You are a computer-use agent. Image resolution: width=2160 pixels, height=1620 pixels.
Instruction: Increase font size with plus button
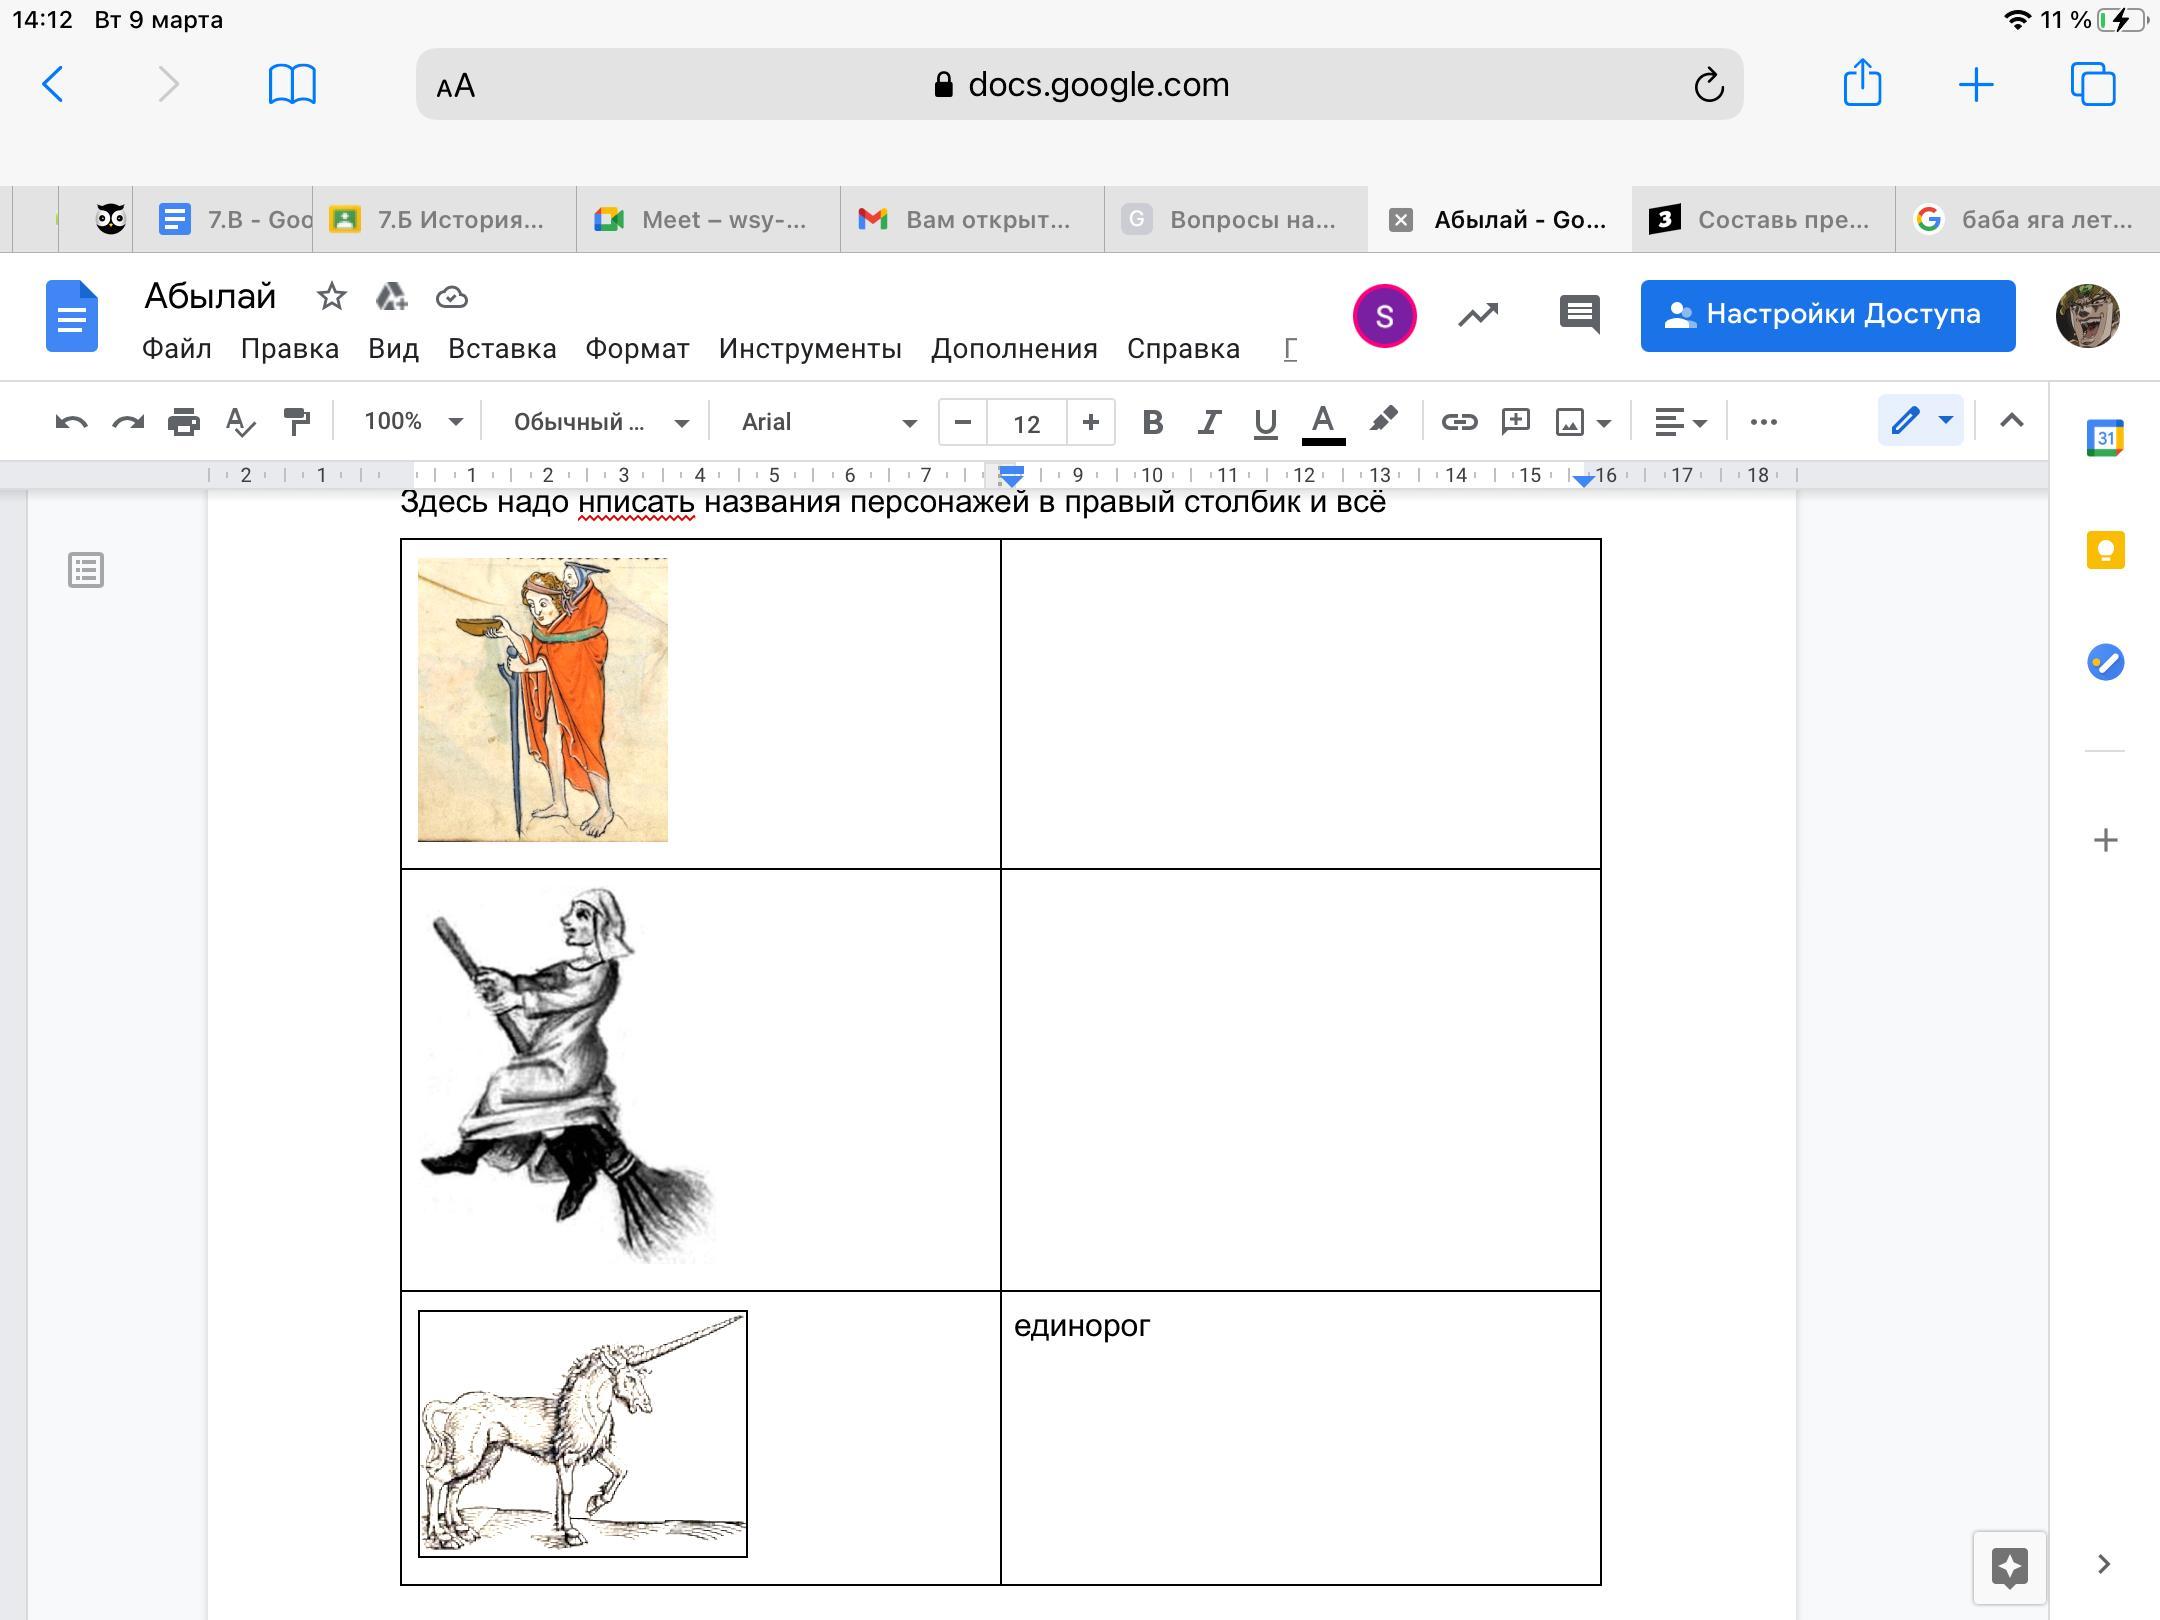(1091, 422)
